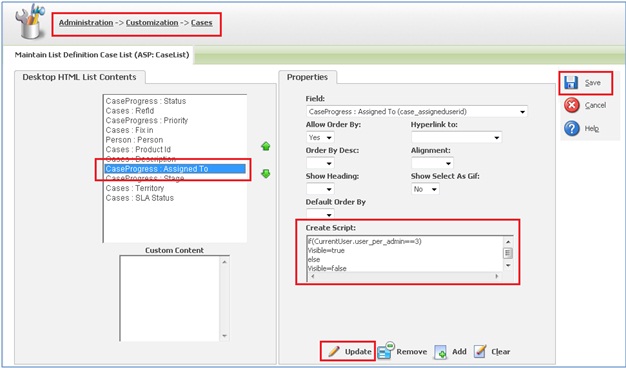Select the Maintain List Definition Case List tab
626x368 pixels.
point(102,55)
